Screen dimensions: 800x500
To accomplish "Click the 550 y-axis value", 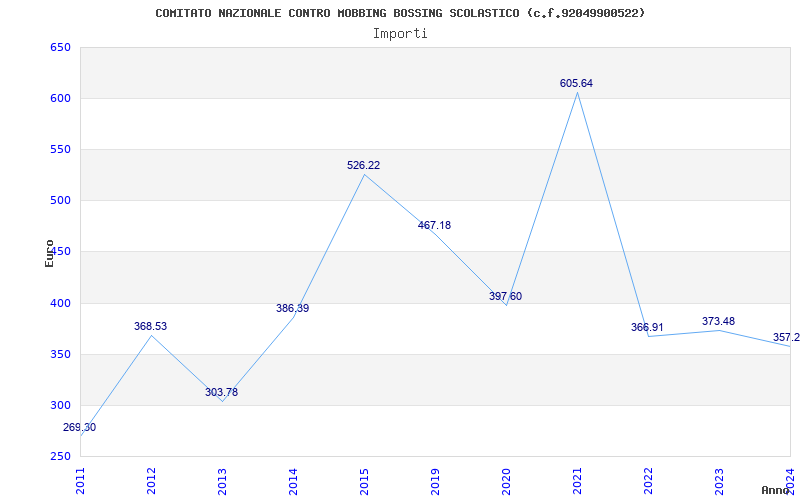I will 60,149.
